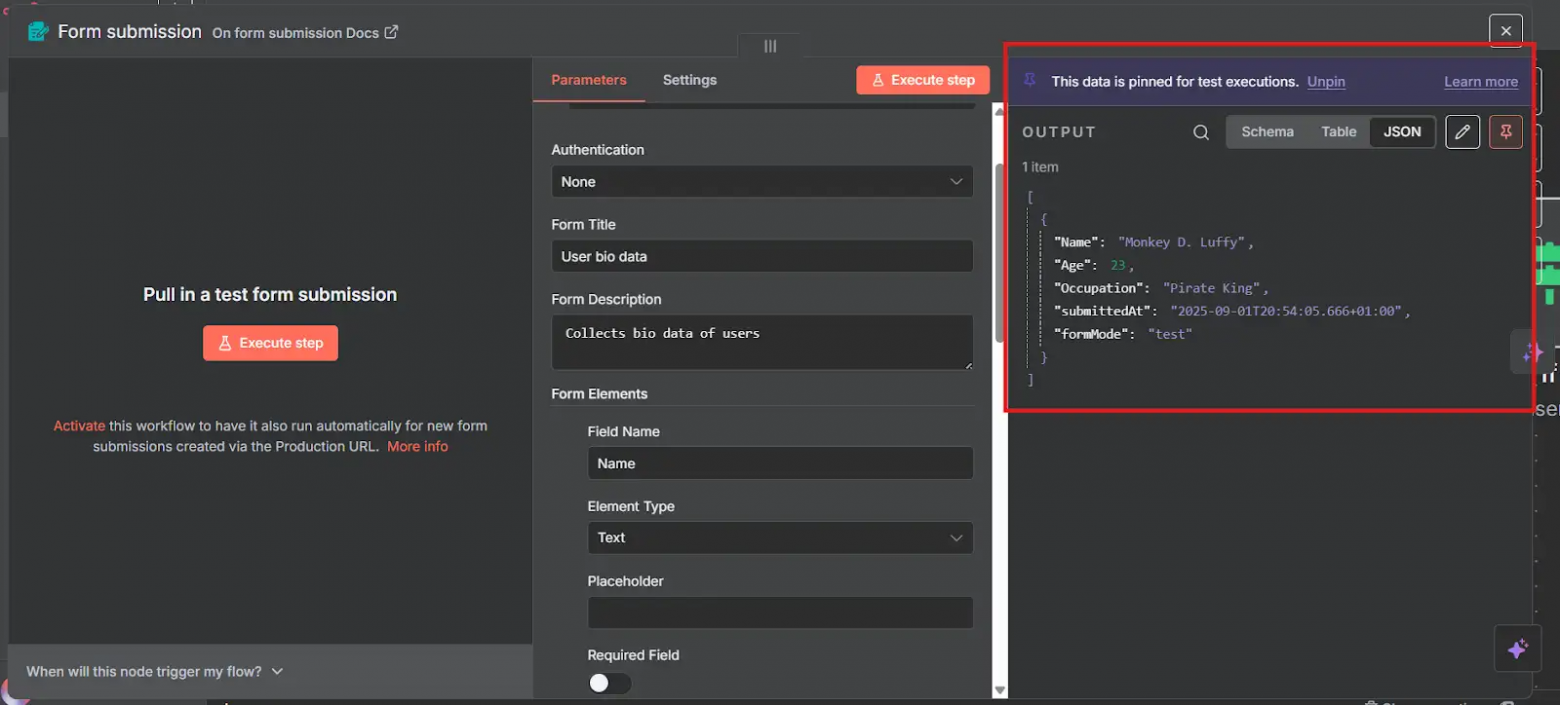Click the Form Title input field
The image size is (1560, 705).
[x=762, y=256]
